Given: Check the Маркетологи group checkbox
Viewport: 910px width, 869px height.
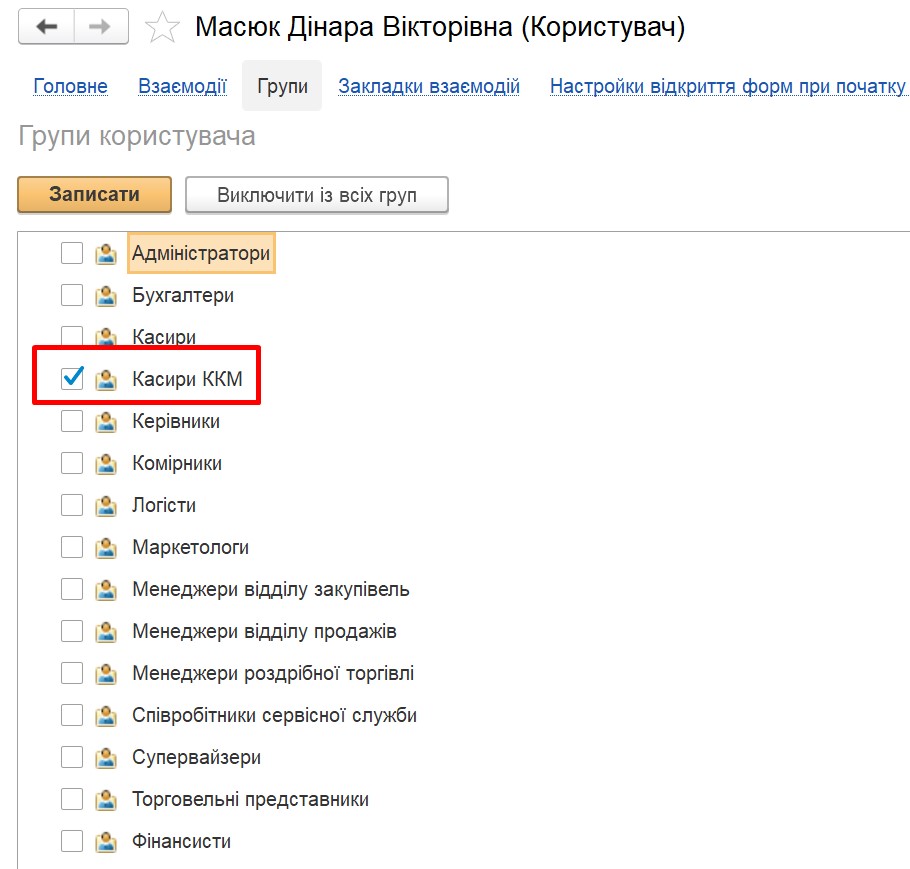Looking at the screenshot, I should [72, 547].
